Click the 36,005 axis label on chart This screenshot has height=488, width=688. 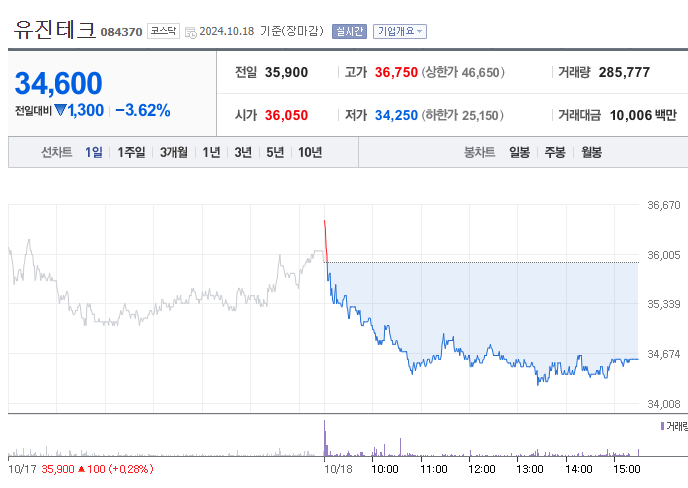click(663, 255)
